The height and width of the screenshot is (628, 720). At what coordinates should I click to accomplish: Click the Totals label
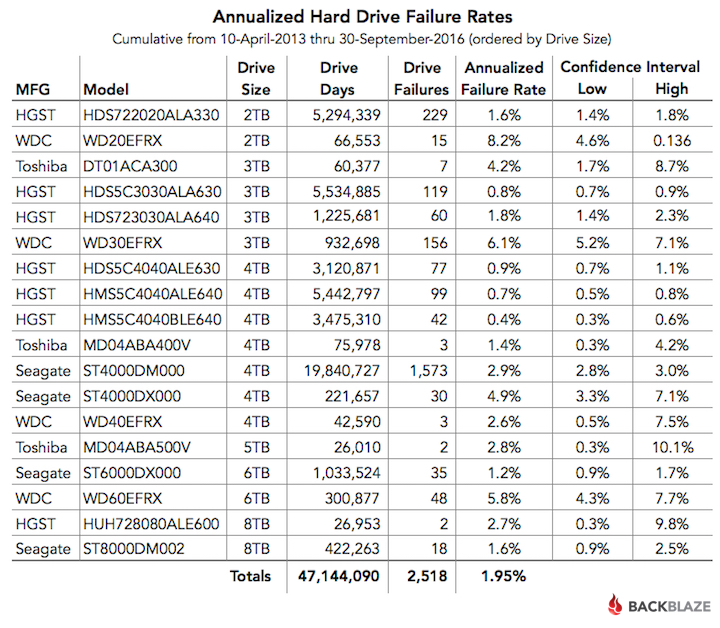250,576
